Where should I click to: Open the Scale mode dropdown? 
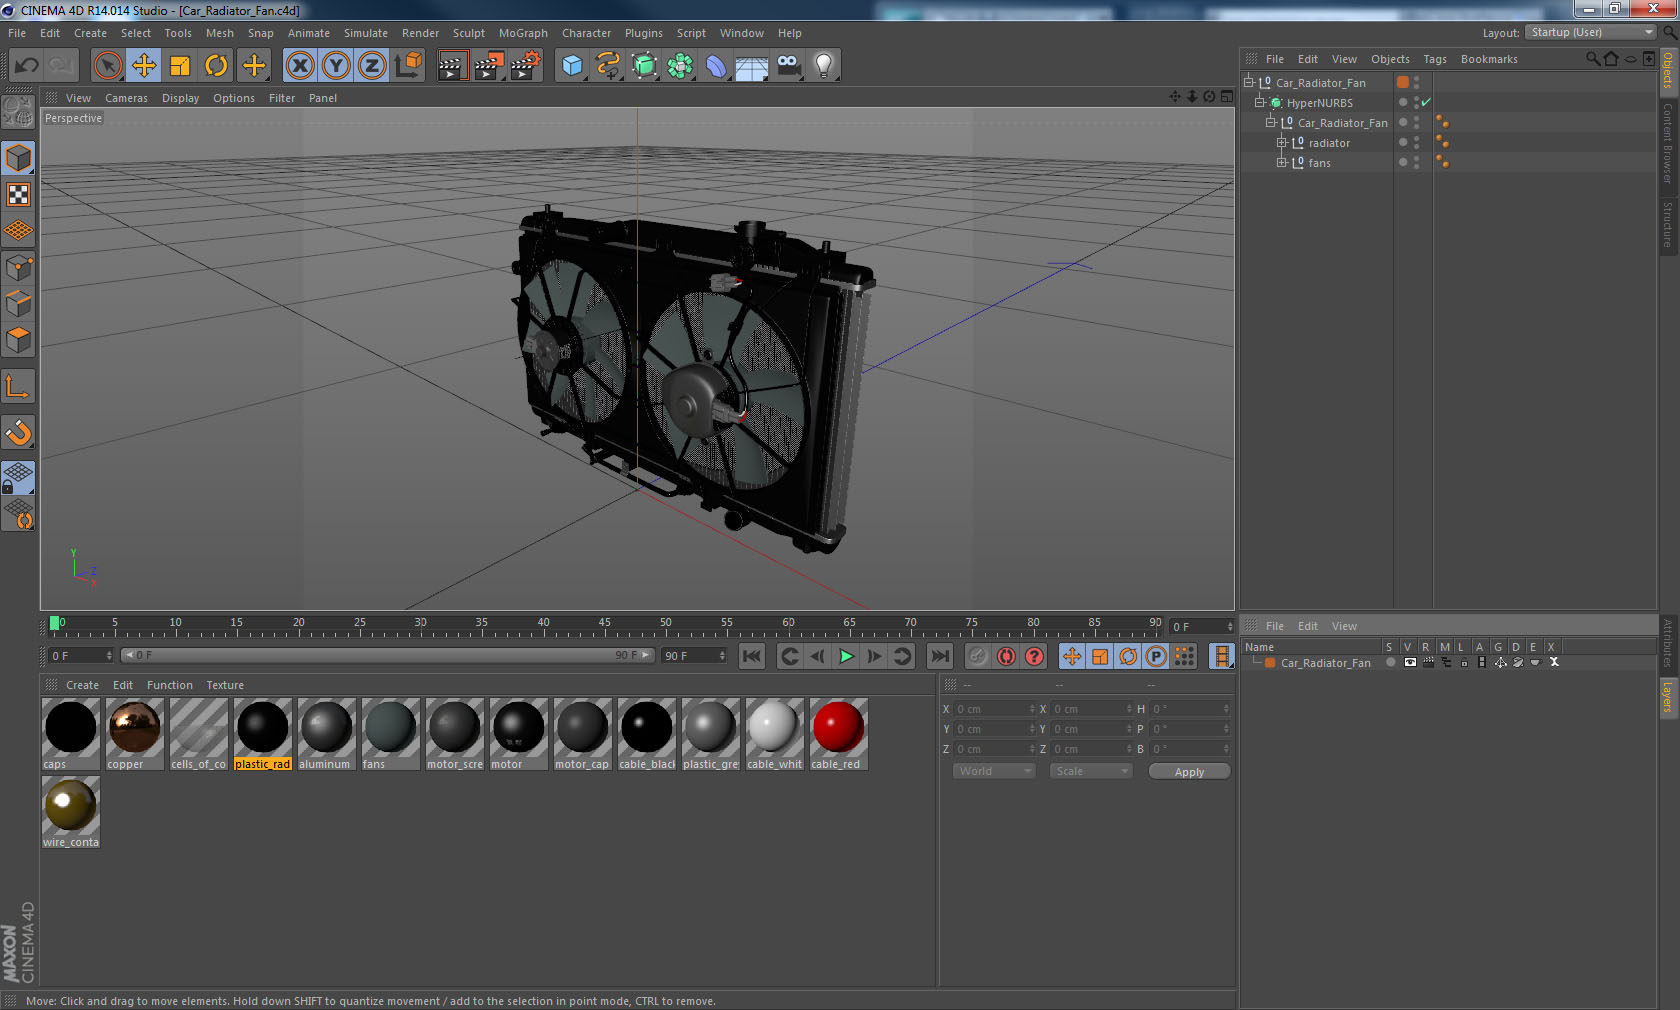(x=1091, y=771)
